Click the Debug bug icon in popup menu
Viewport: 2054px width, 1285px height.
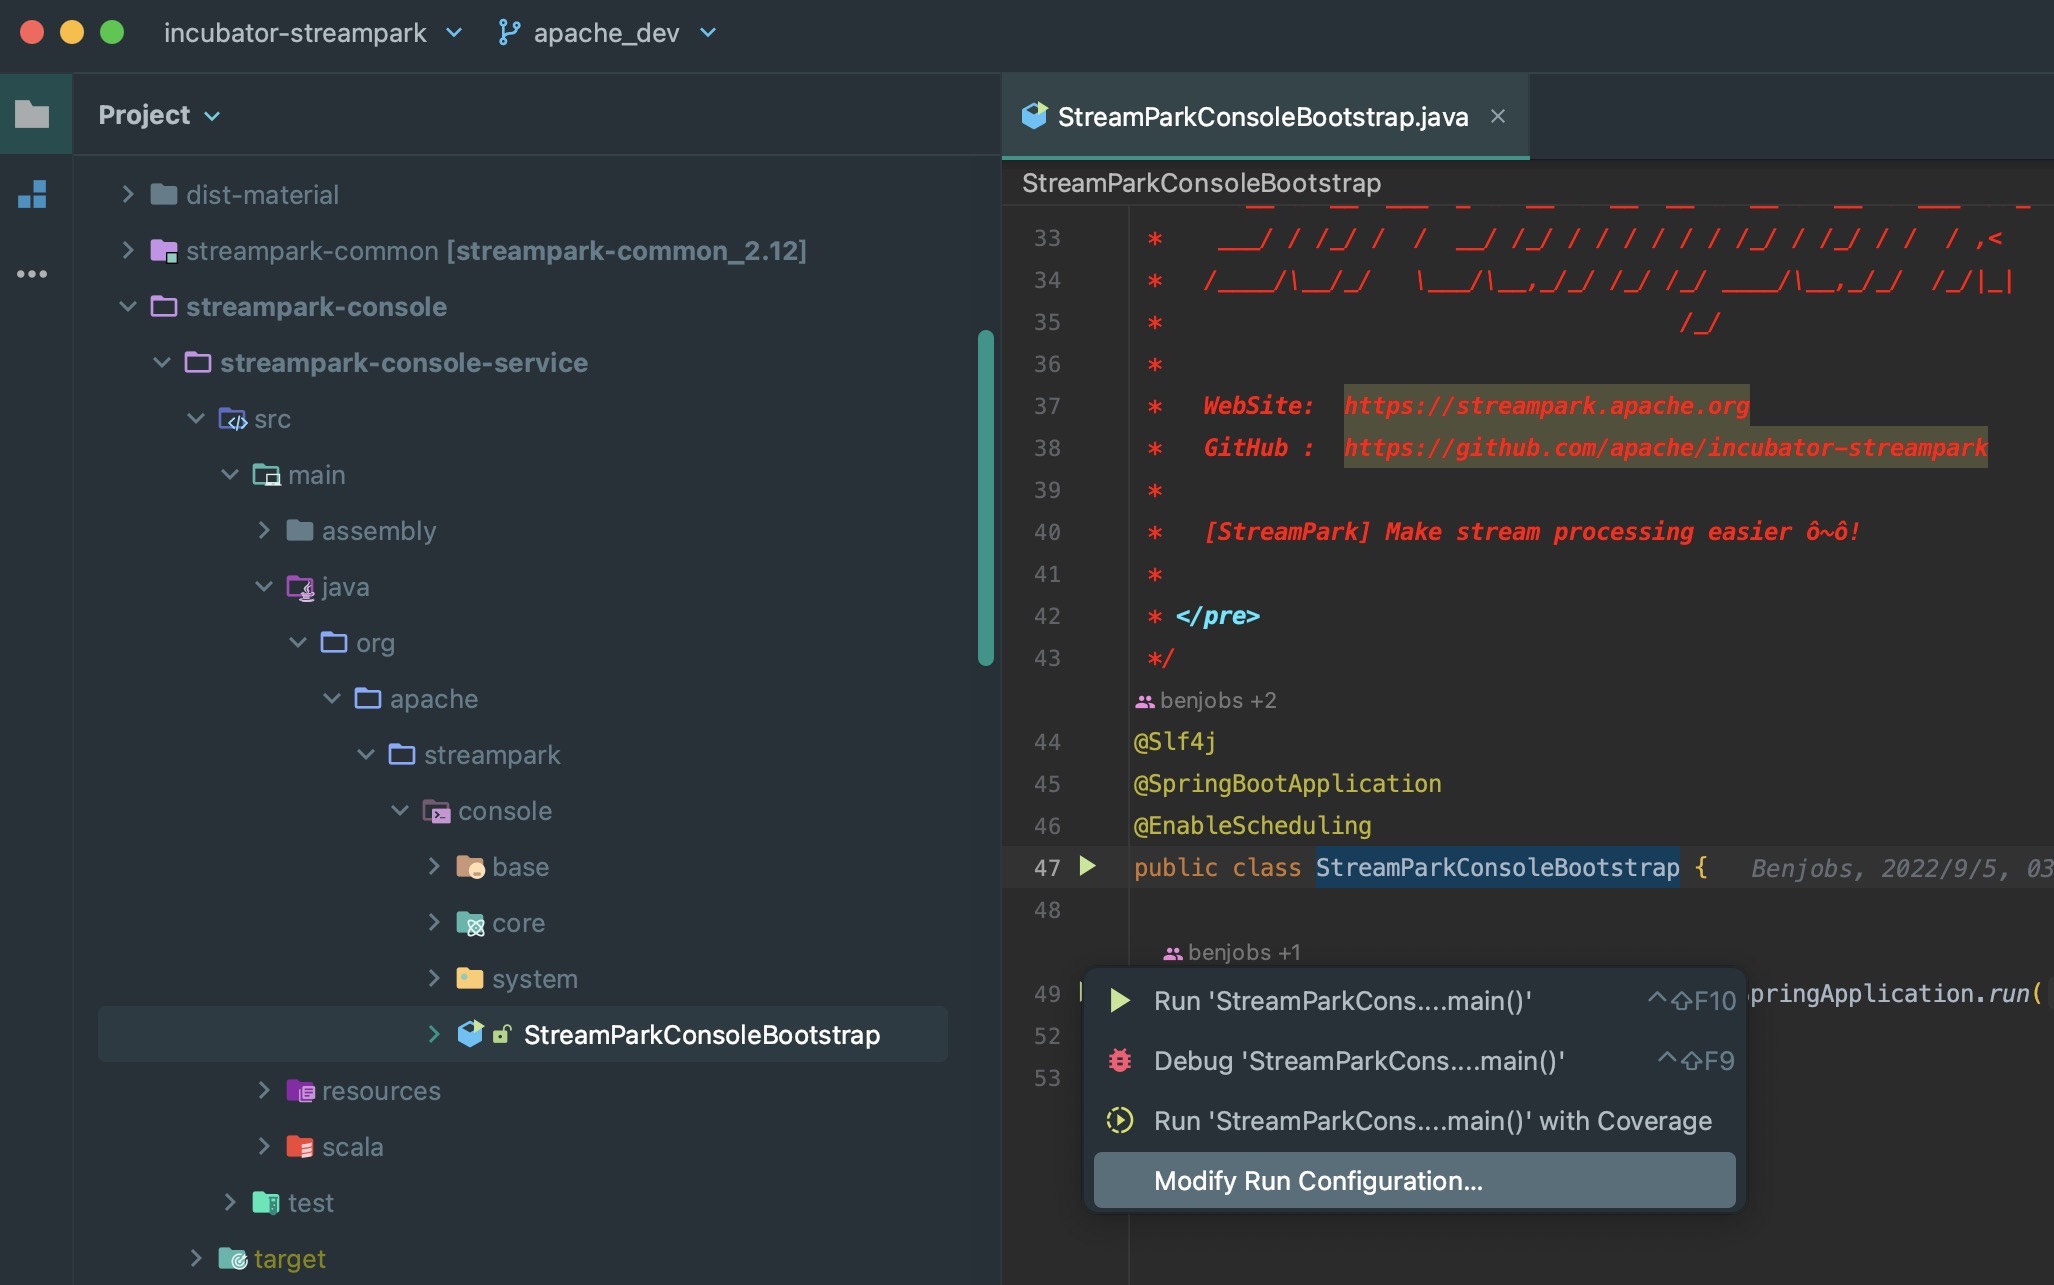point(1120,1060)
